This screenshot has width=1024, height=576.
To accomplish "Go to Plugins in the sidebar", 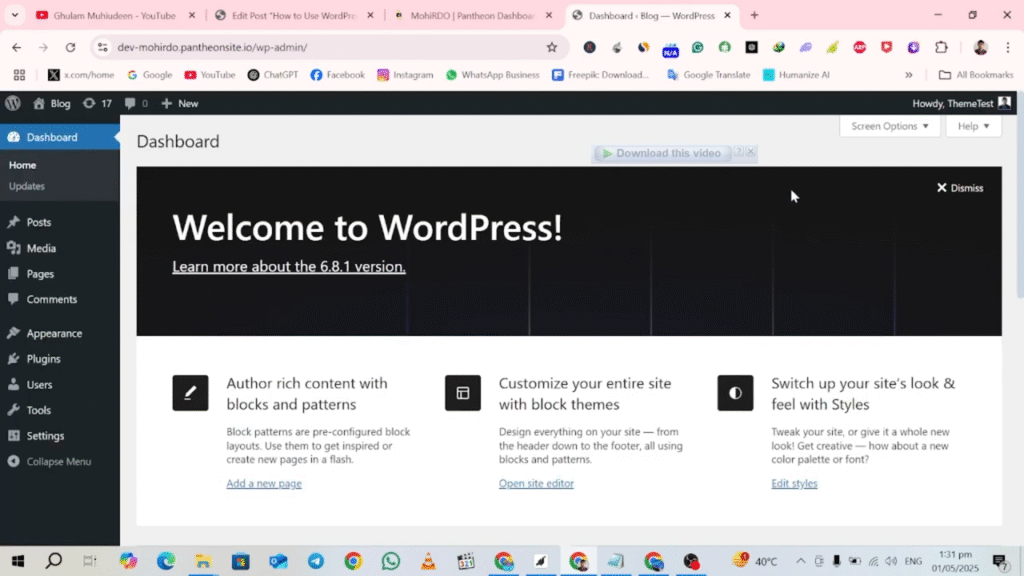I will click(43, 359).
